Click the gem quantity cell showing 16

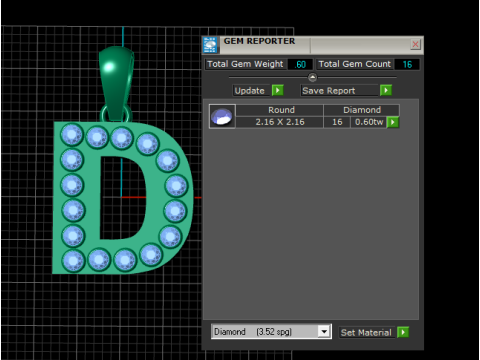[x=337, y=122]
